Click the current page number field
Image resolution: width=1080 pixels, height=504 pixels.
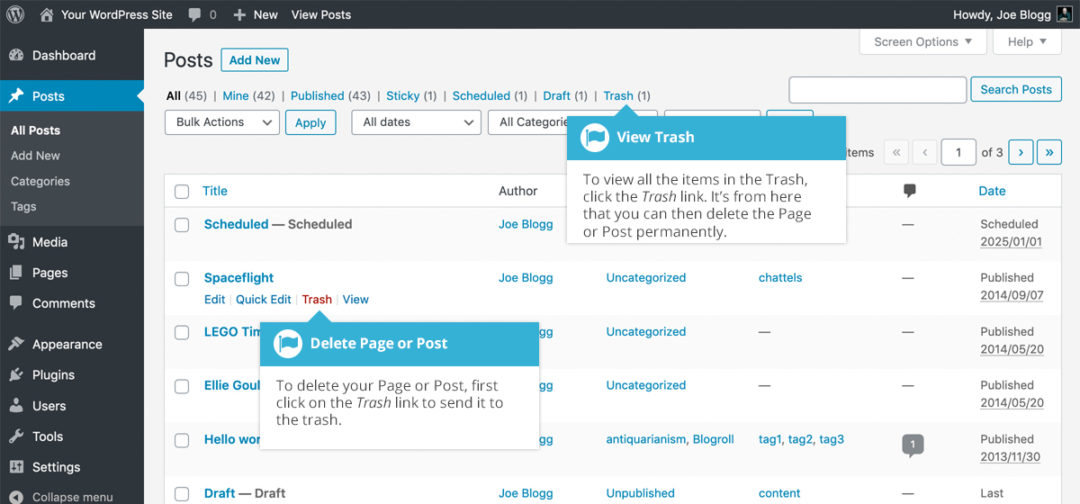coord(958,152)
